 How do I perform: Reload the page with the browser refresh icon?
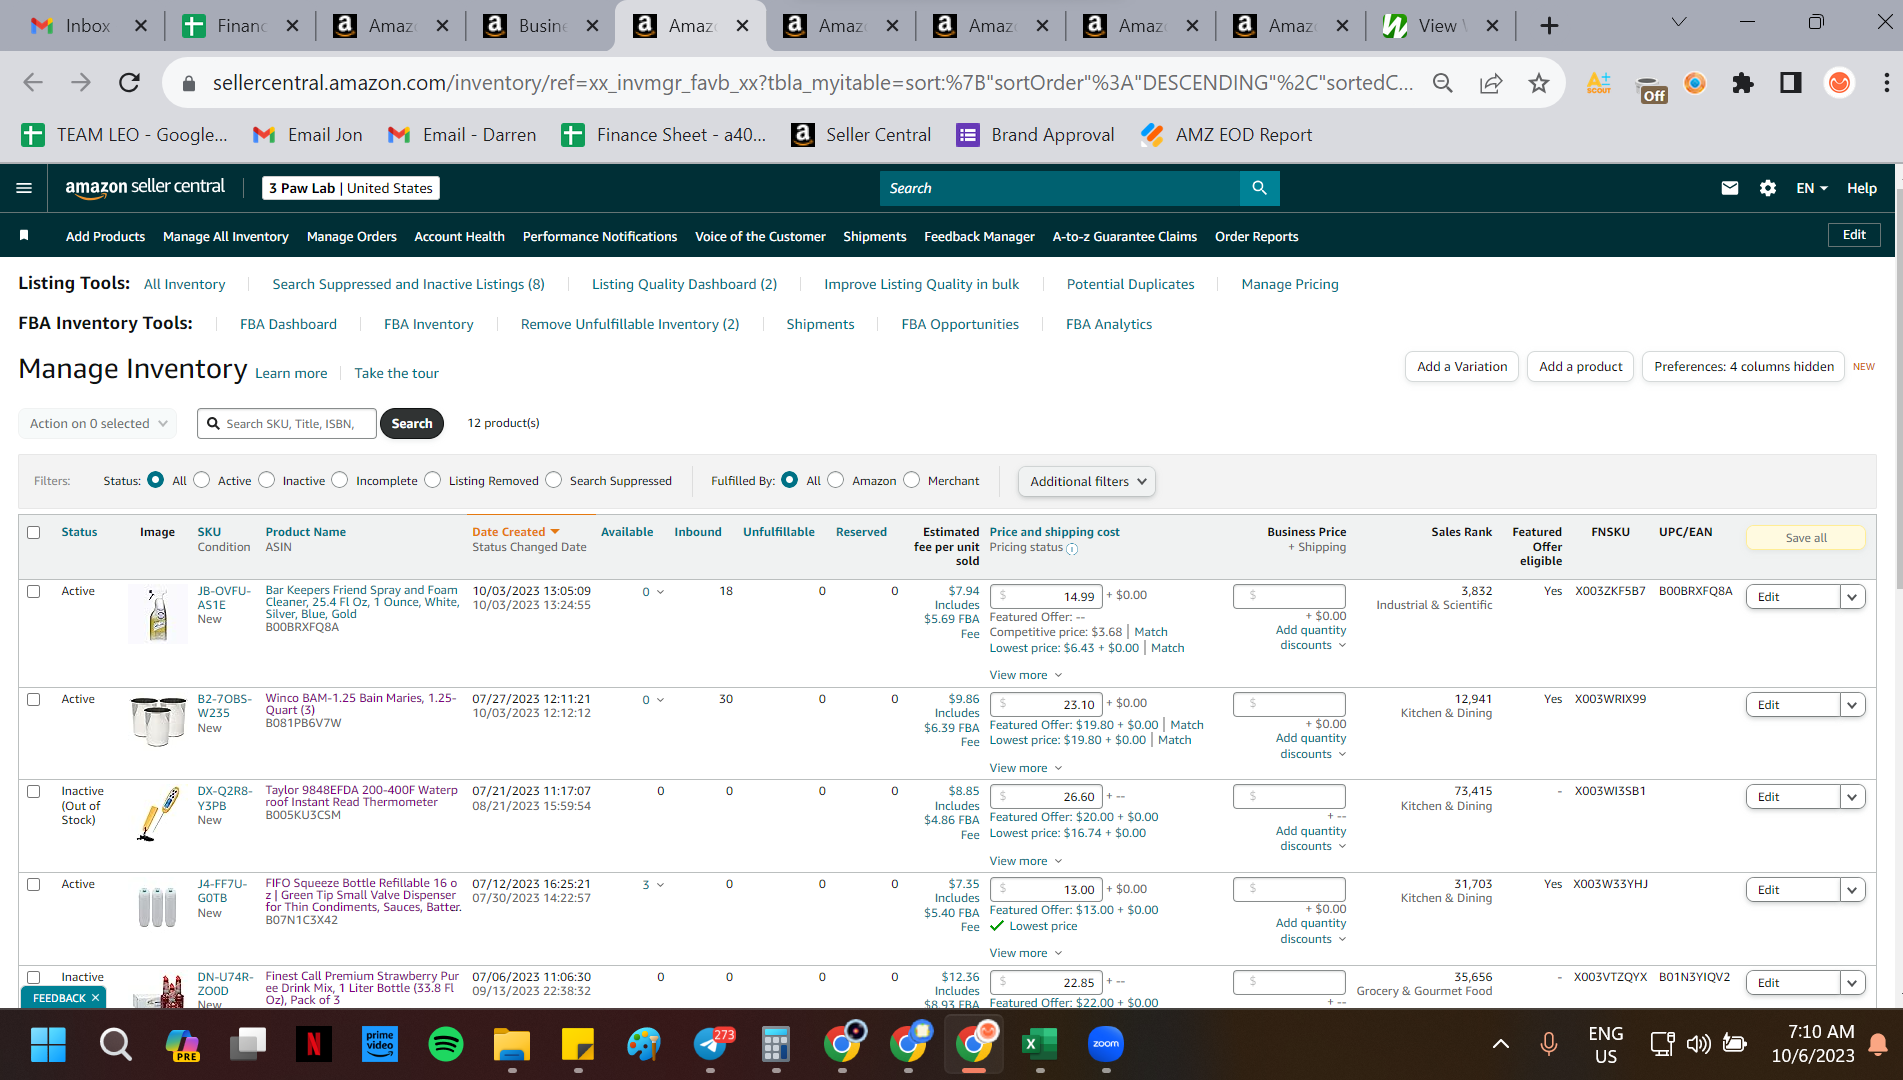click(129, 83)
